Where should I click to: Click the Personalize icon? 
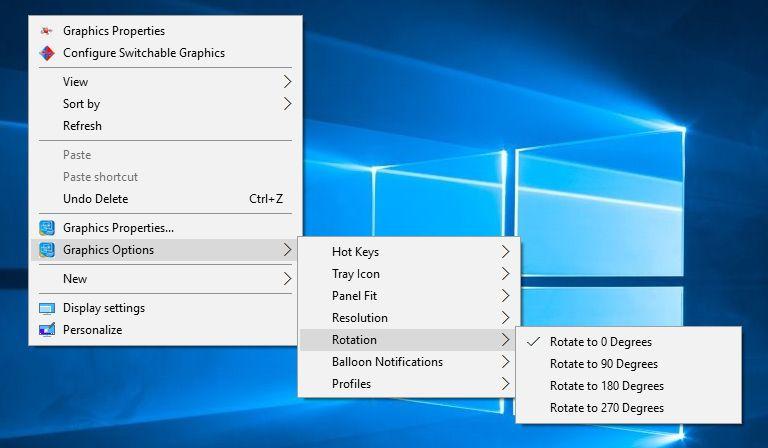tap(47, 330)
